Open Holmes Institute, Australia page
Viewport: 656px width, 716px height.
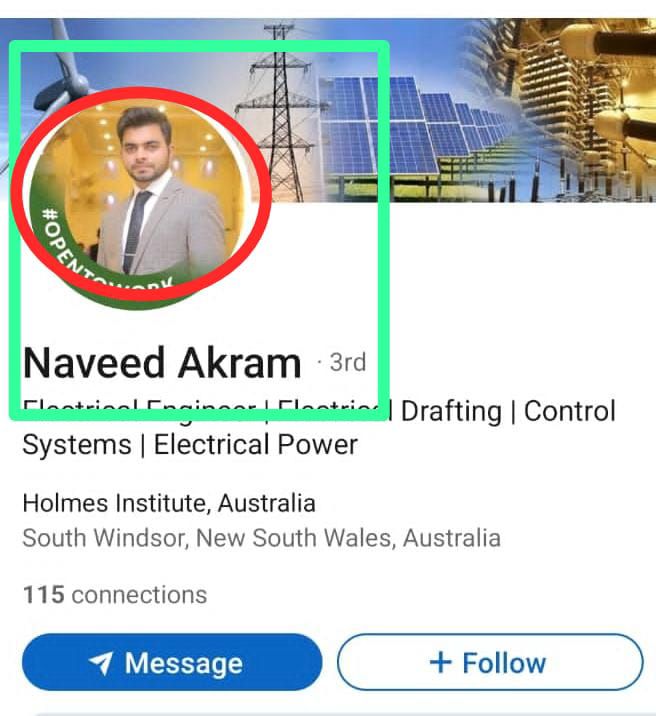[169, 503]
